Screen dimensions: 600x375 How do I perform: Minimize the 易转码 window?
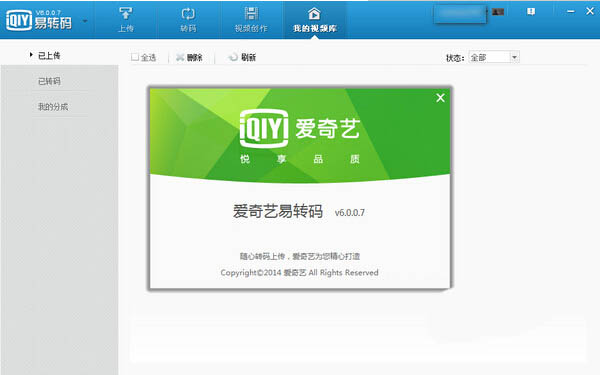coord(571,11)
